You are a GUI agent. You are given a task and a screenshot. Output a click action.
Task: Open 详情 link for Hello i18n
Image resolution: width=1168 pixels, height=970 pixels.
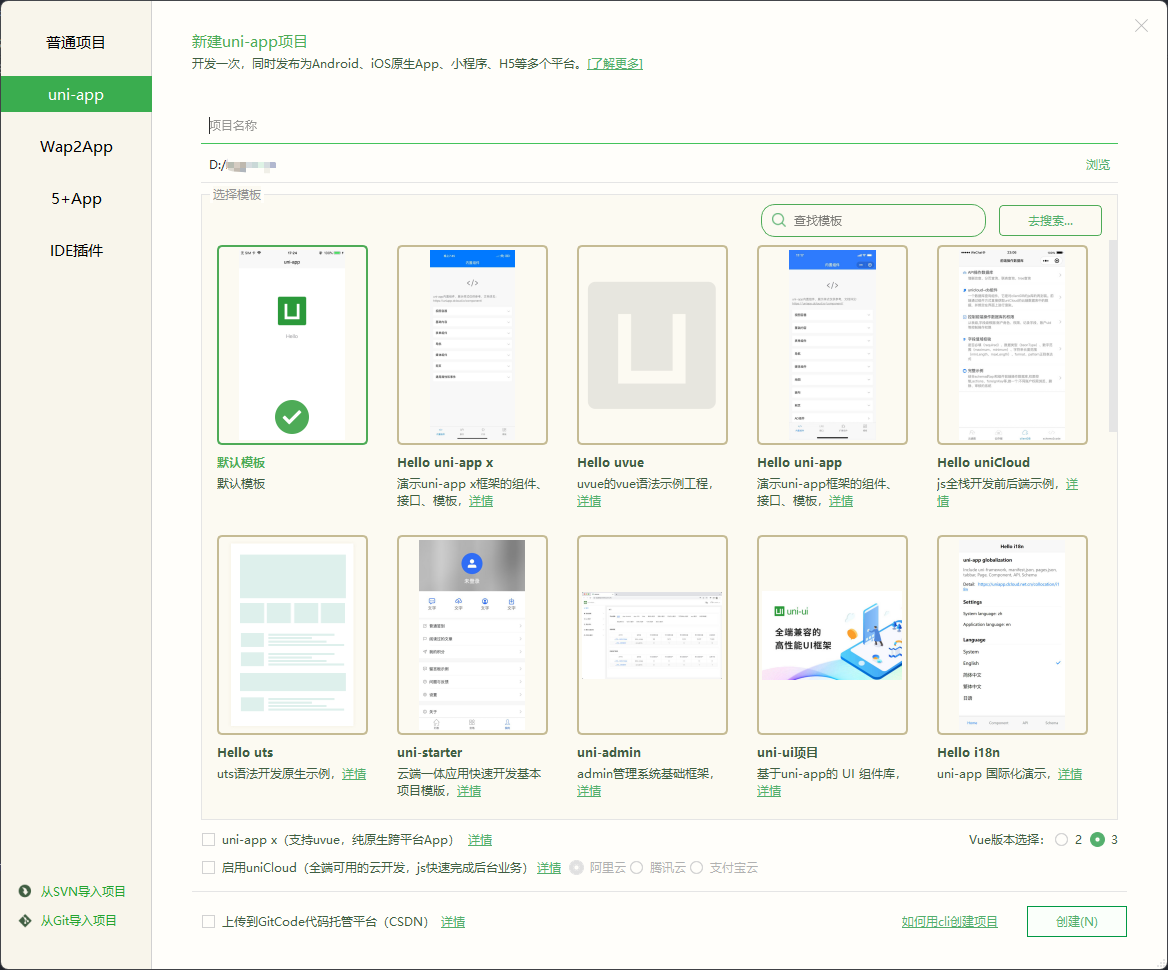tap(1070, 773)
